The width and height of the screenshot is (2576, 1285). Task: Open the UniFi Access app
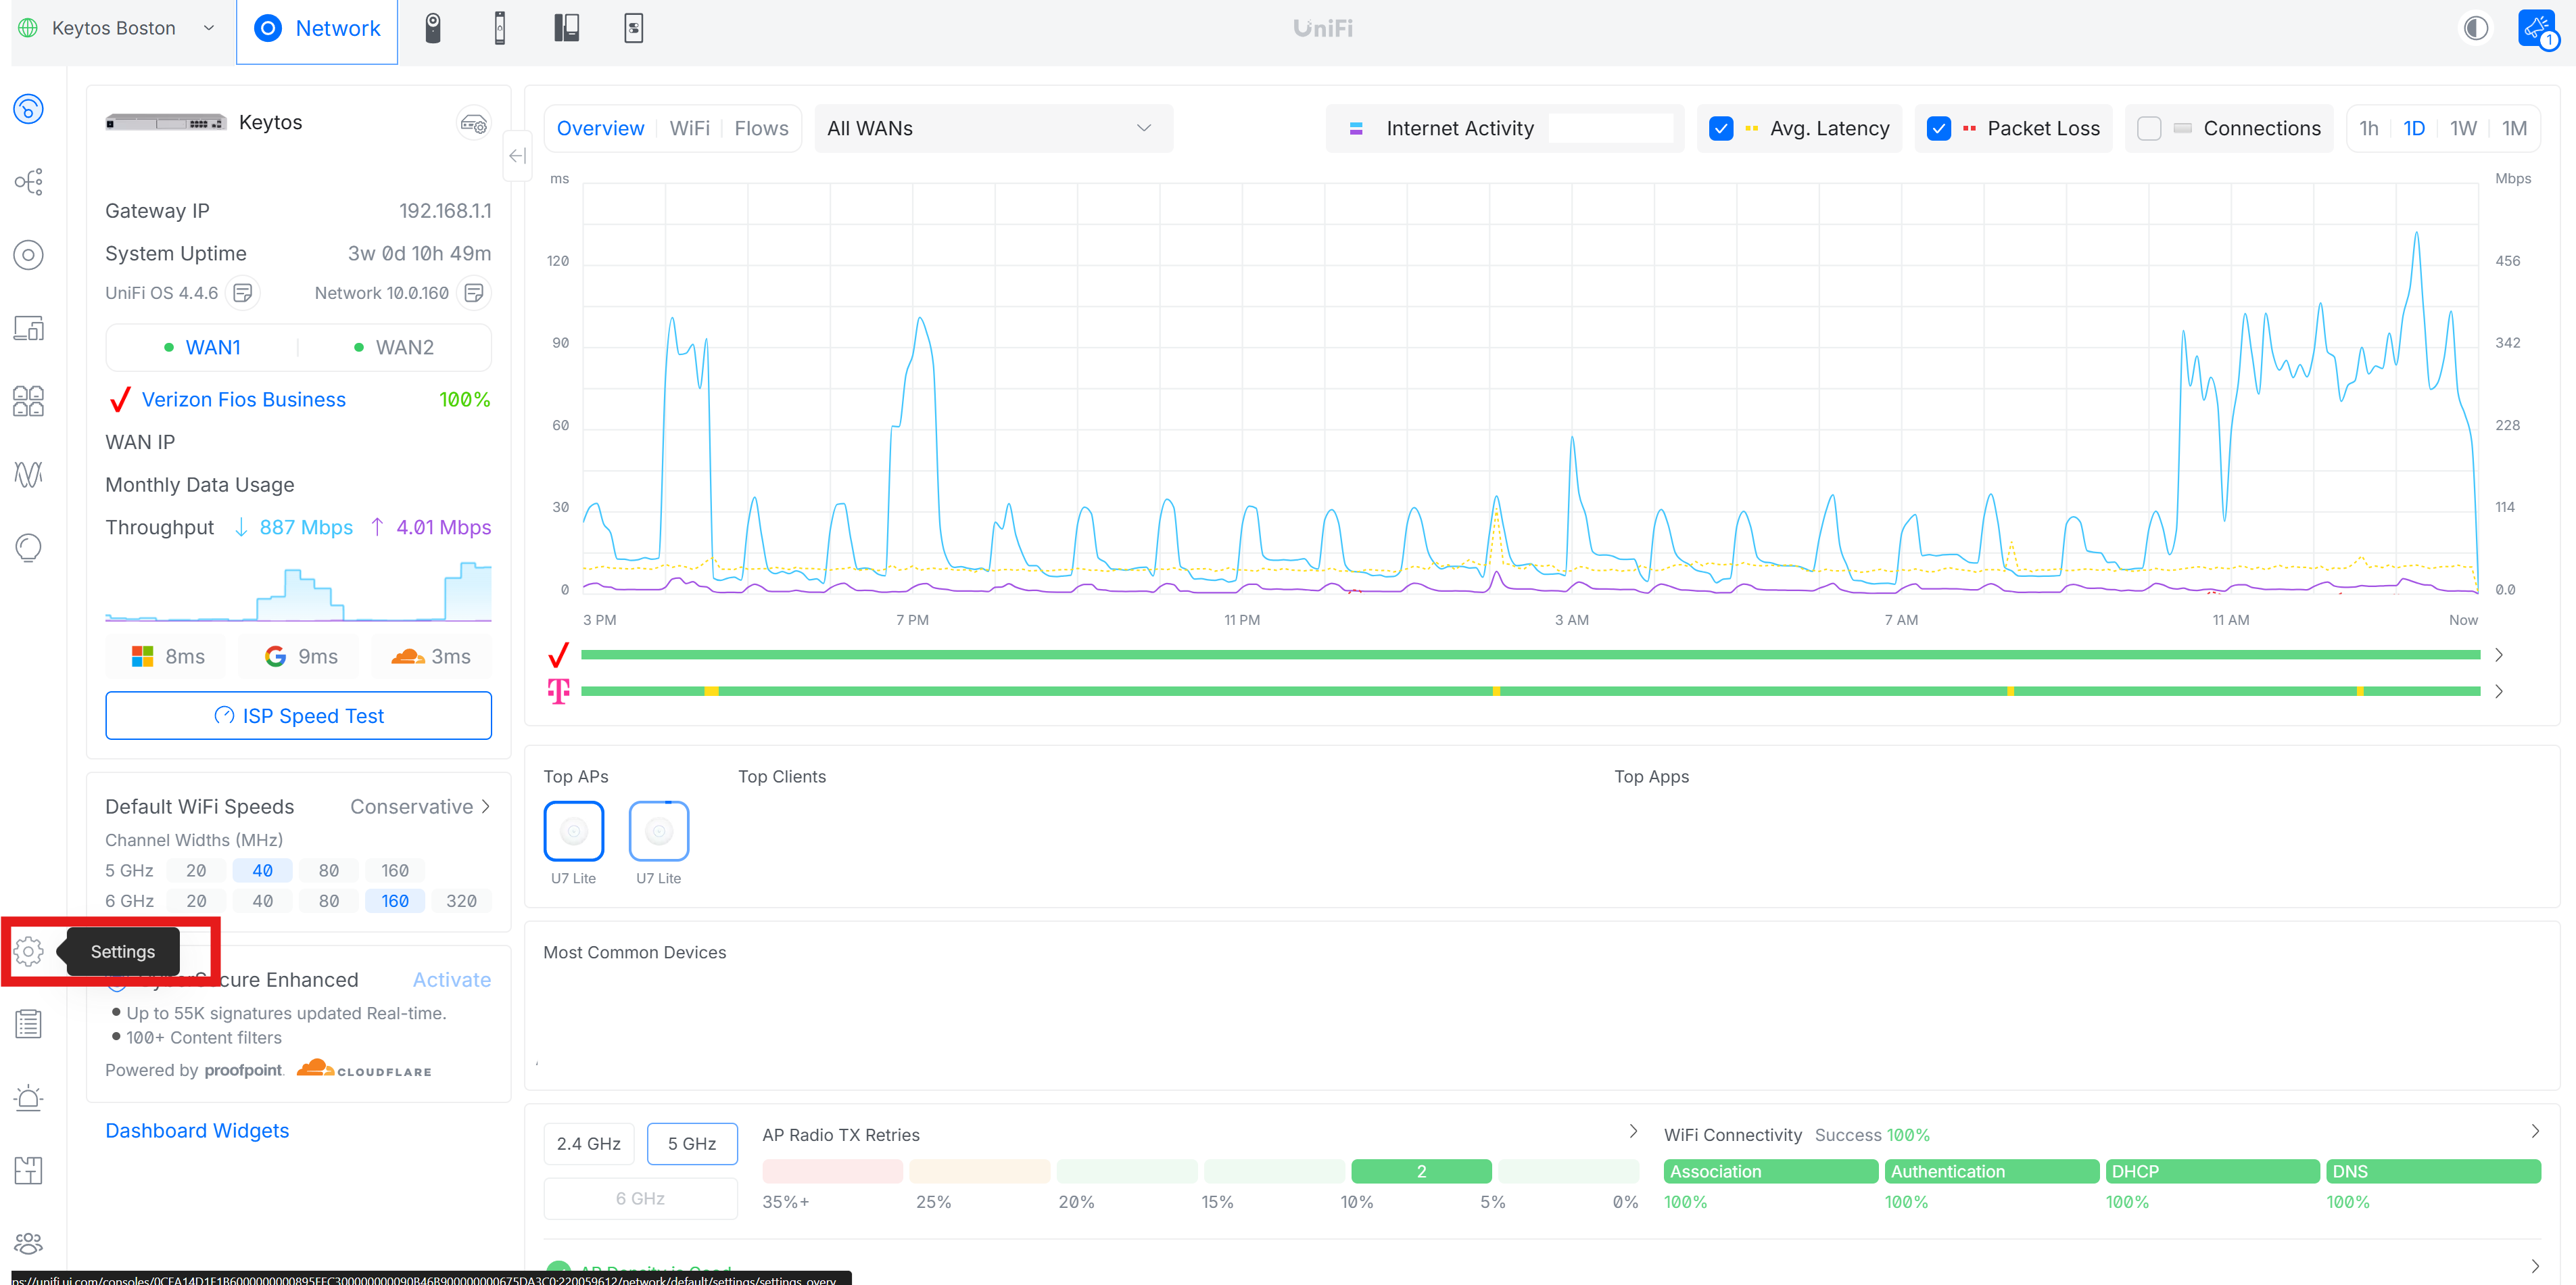click(x=500, y=27)
